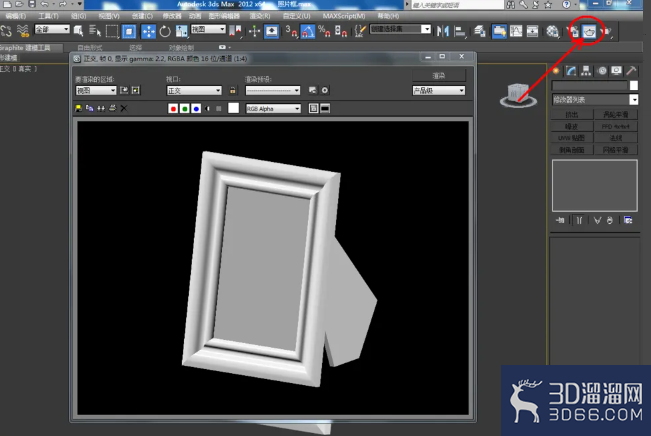Click the Use Pivot Point Center icon
The image size is (651, 436).
(235, 31)
